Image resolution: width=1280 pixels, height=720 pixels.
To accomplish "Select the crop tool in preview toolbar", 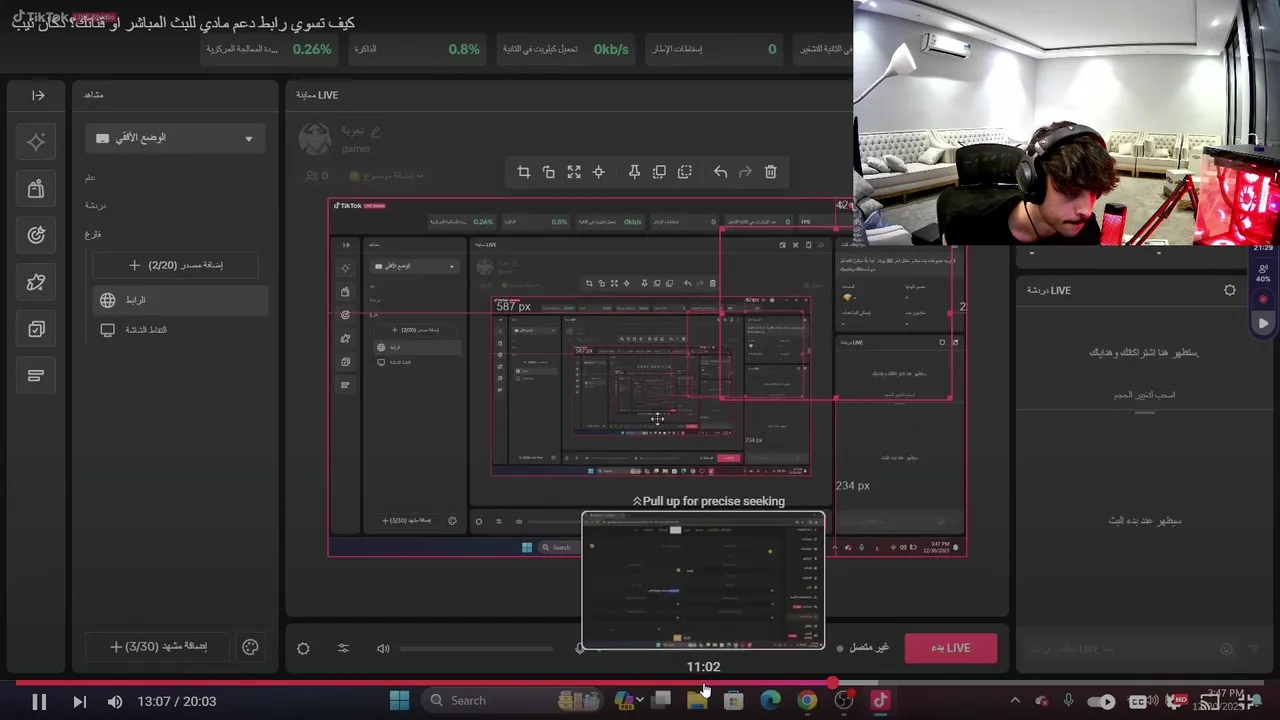I will [523, 172].
